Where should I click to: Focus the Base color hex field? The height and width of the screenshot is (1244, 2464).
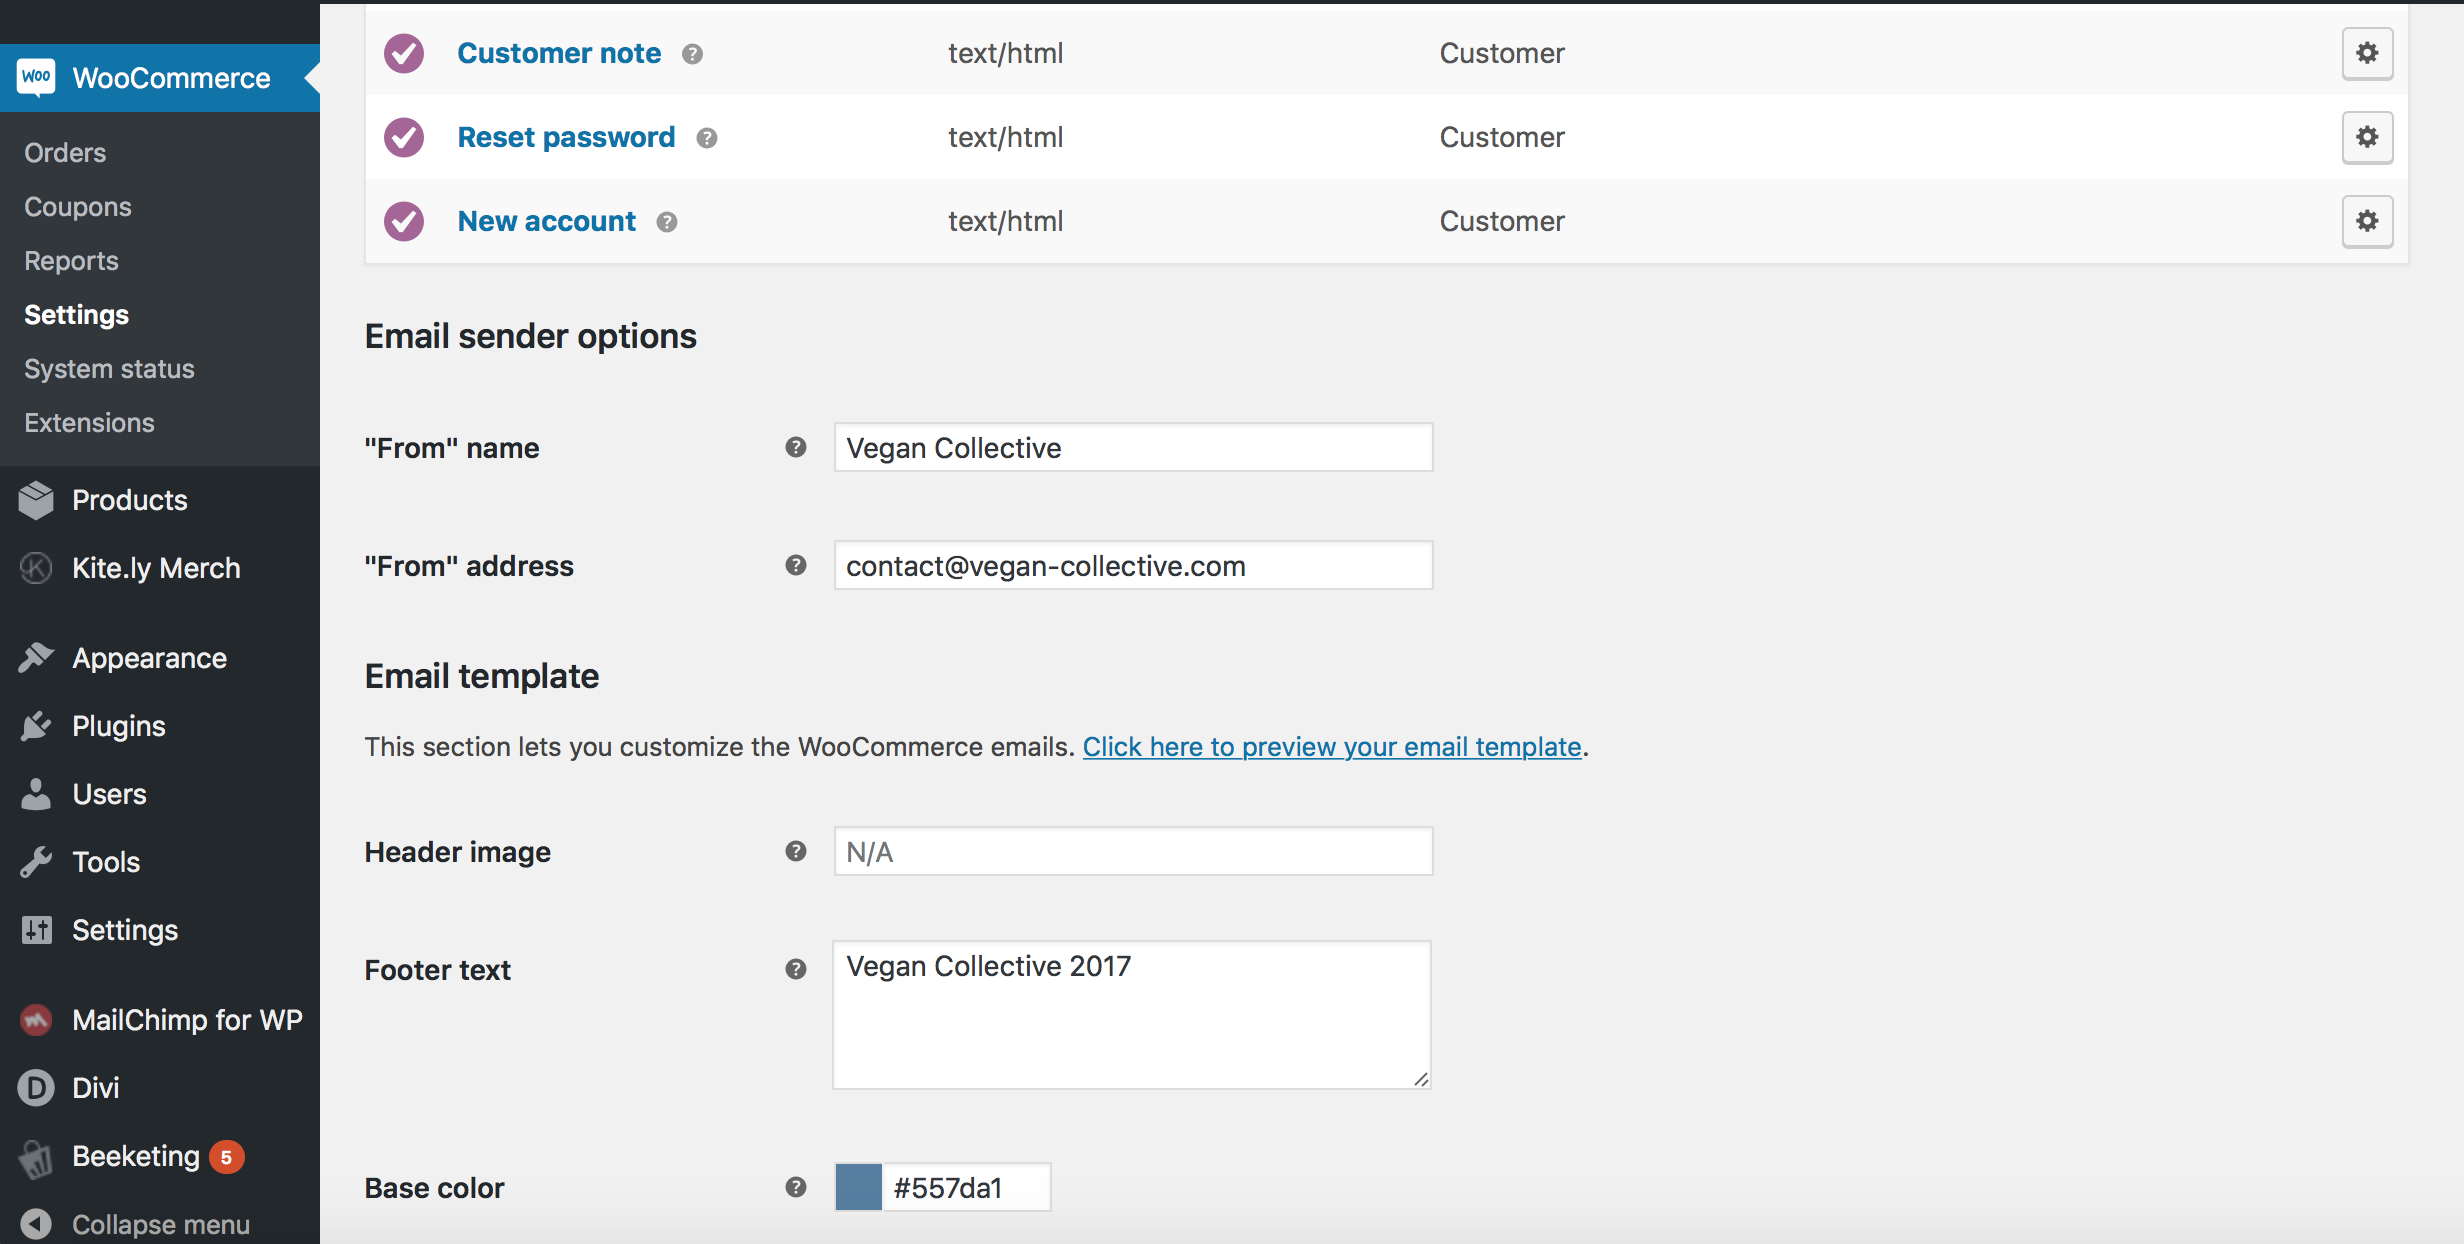[x=966, y=1187]
